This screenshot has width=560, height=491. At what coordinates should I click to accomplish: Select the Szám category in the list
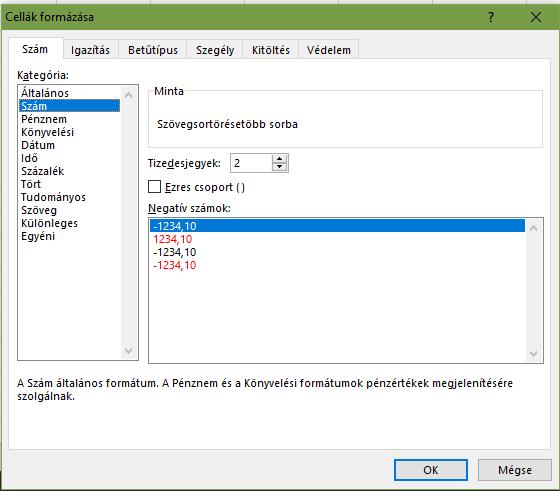pyautogui.click(x=70, y=106)
